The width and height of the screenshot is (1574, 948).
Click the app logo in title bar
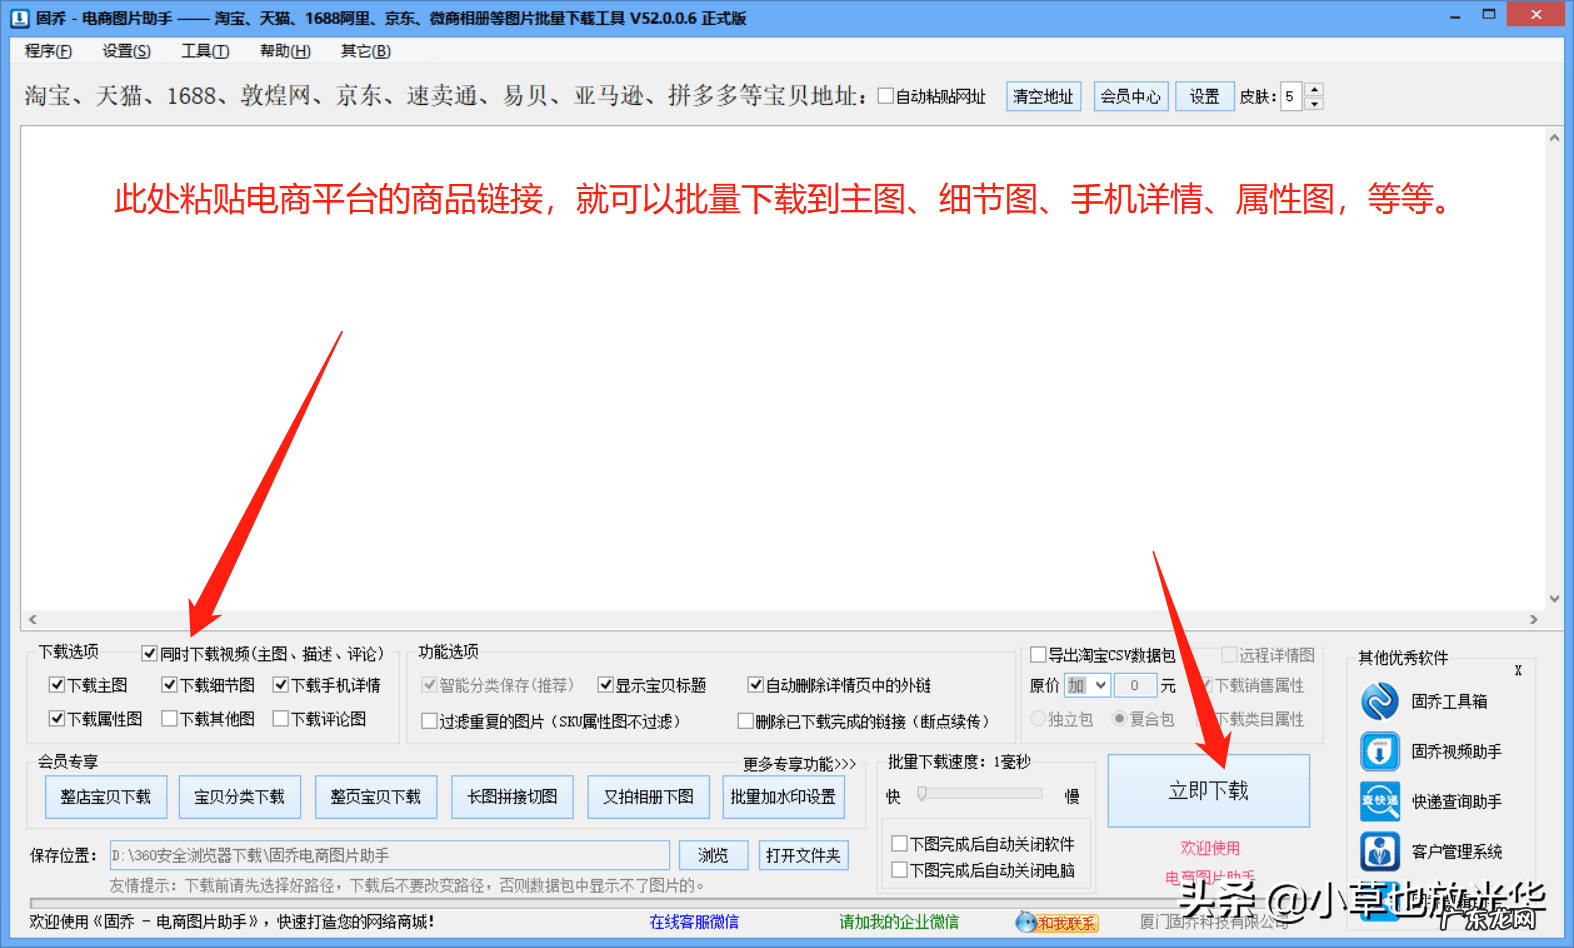[x=19, y=18]
